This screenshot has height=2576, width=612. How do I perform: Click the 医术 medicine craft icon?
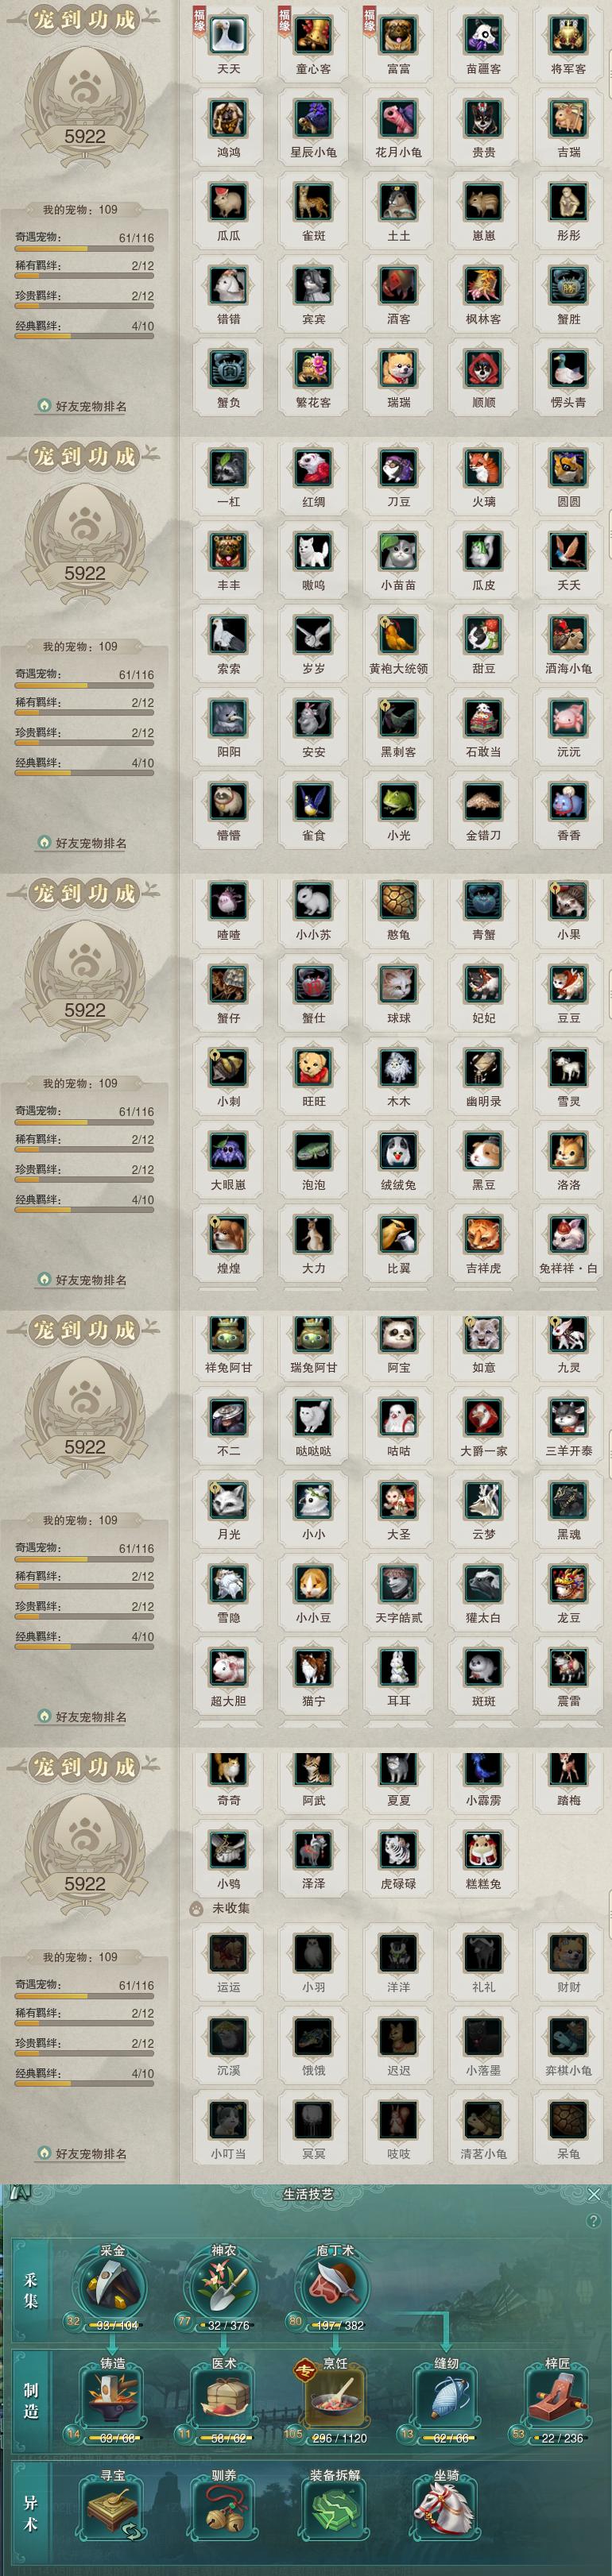(223, 2401)
